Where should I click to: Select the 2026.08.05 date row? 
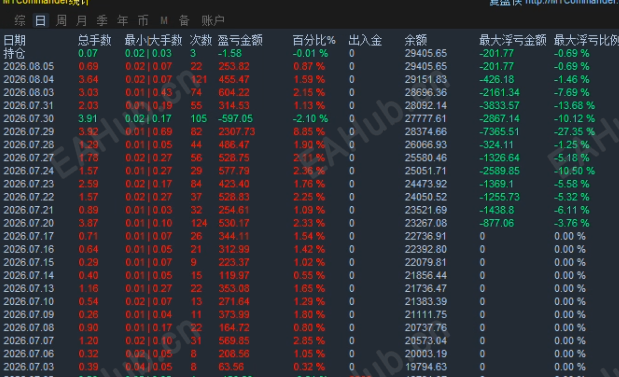point(29,66)
